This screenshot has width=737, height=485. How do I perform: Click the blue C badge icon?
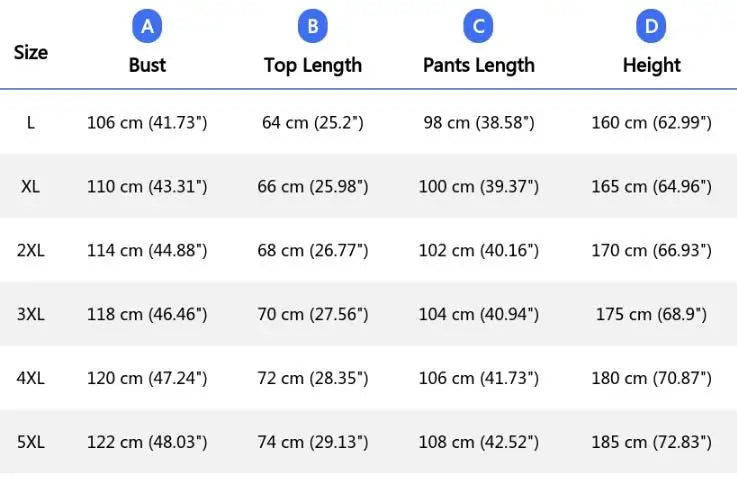478,27
